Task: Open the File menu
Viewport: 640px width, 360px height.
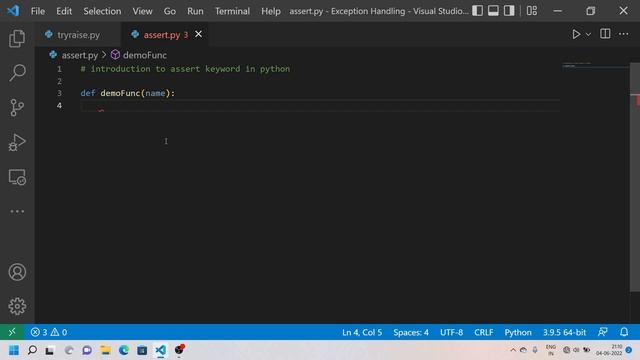Action: (x=38, y=11)
